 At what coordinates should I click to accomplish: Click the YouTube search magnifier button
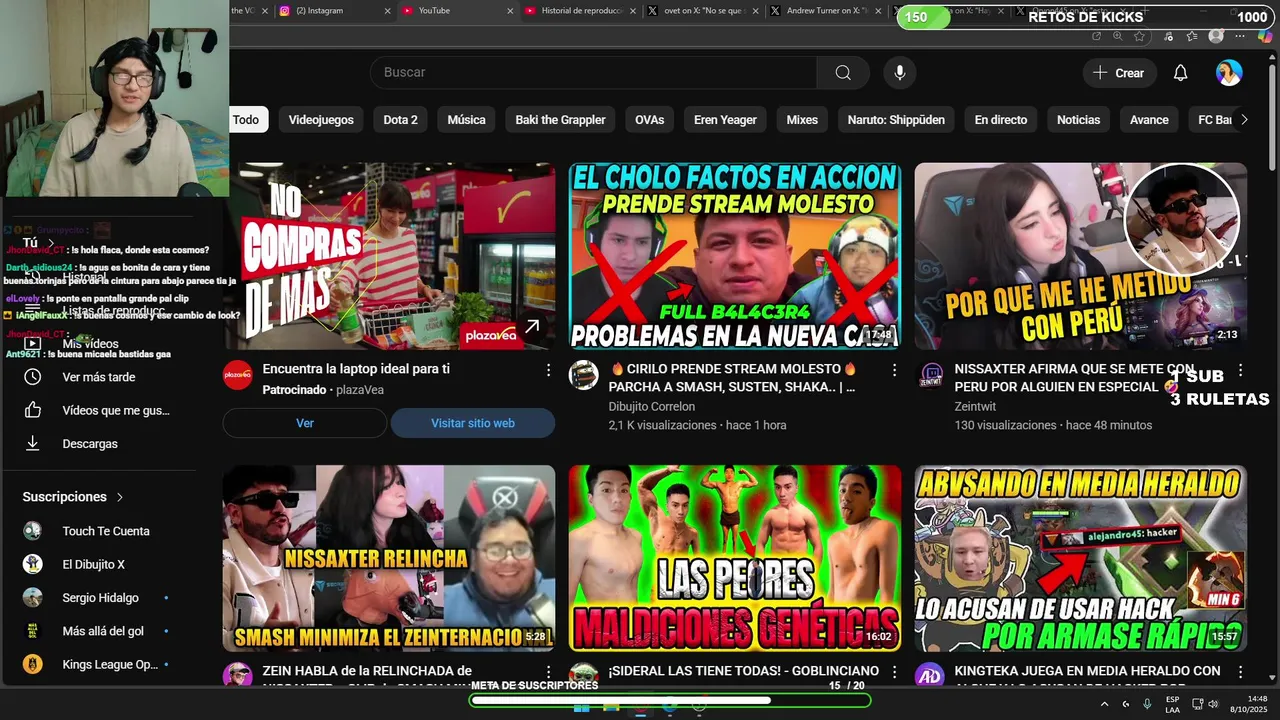843,72
